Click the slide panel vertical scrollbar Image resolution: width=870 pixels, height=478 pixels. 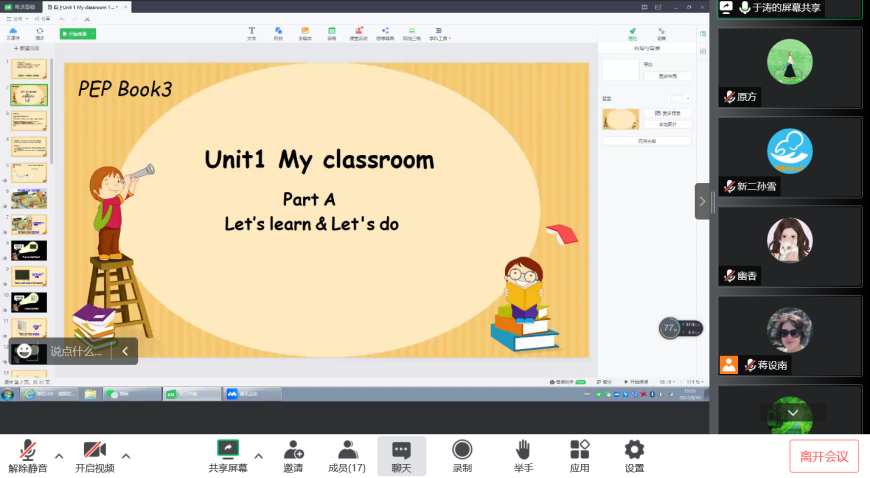point(52,111)
